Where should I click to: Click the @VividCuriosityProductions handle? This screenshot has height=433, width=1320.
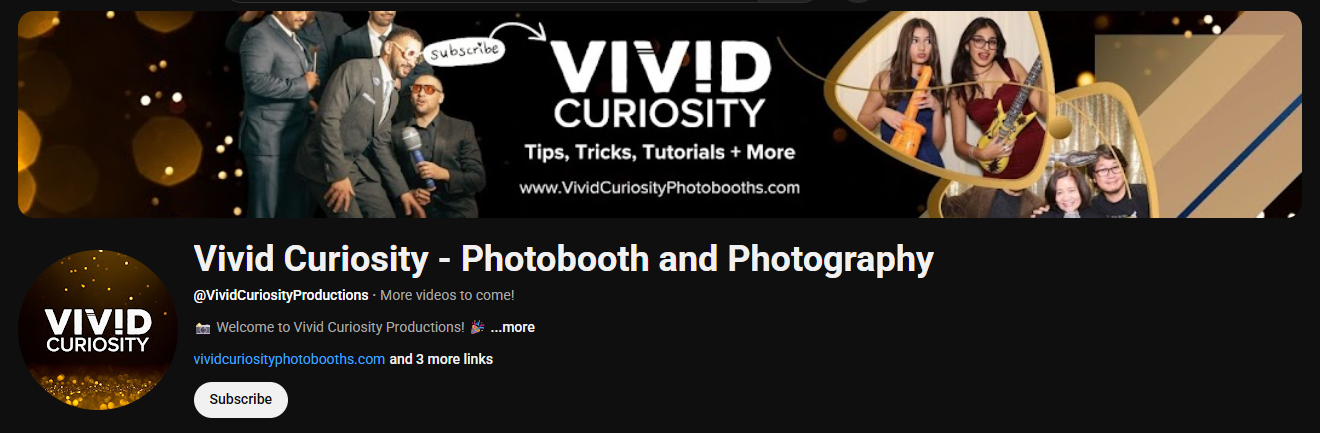[281, 295]
